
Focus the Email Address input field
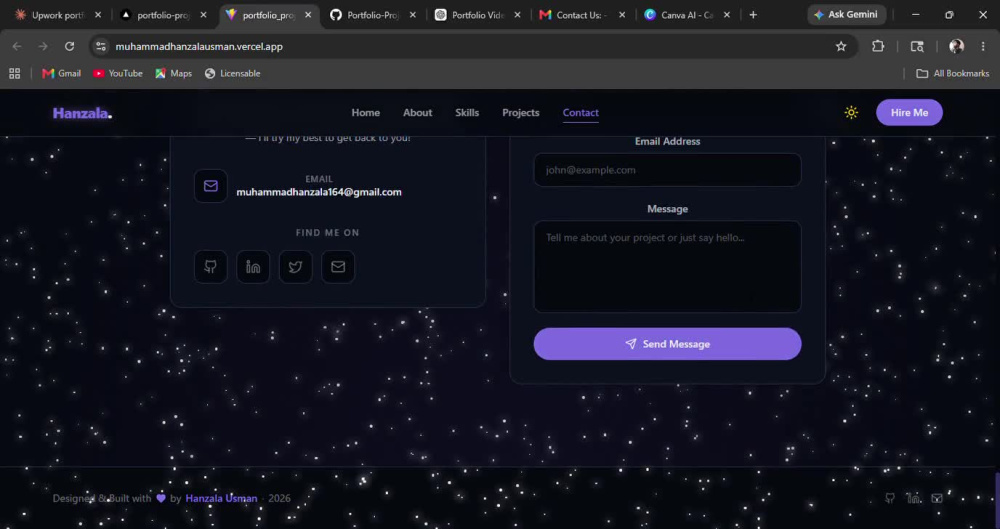point(667,170)
